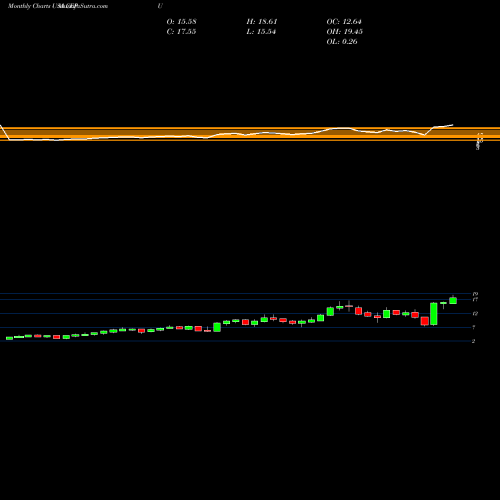This screenshot has width=500, height=500.
Task: Click the 'Monthly Charts' title text
Action: tap(29, 6)
